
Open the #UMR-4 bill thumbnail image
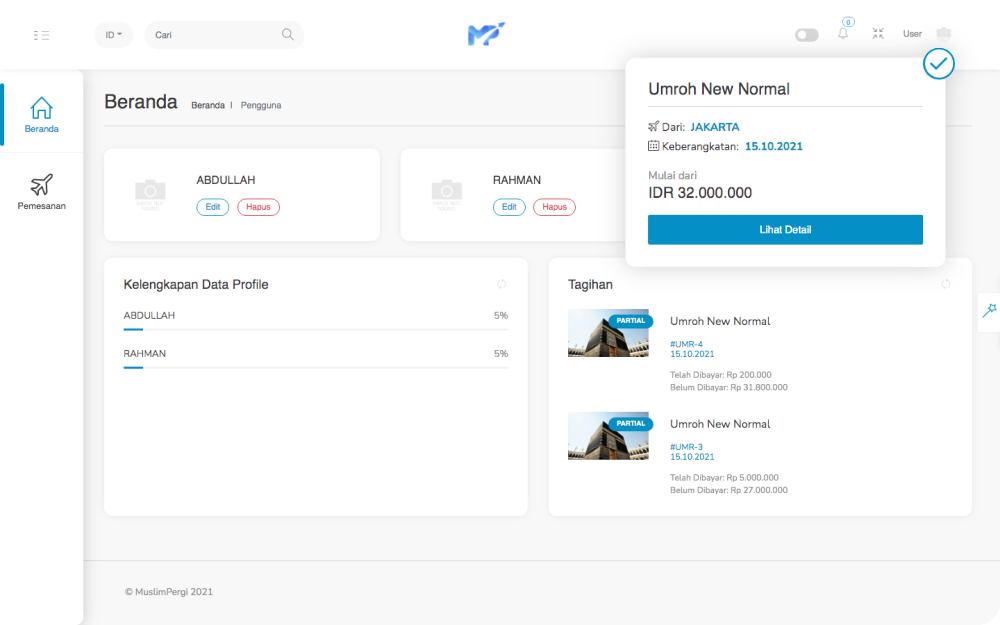tap(608, 333)
